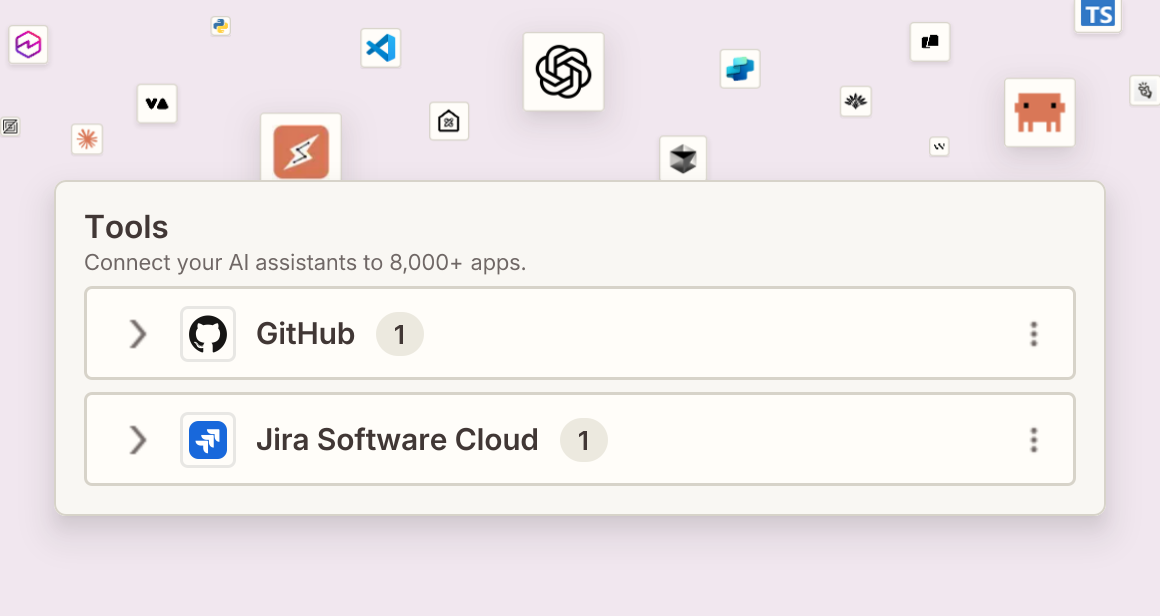
Task: Click the lotus leaf icon tile
Action: (856, 101)
